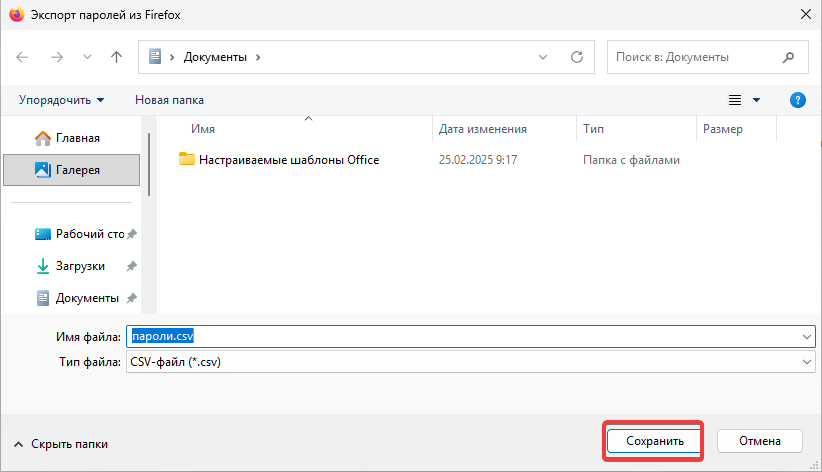Expand the address bar history dropdown

coord(543,57)
